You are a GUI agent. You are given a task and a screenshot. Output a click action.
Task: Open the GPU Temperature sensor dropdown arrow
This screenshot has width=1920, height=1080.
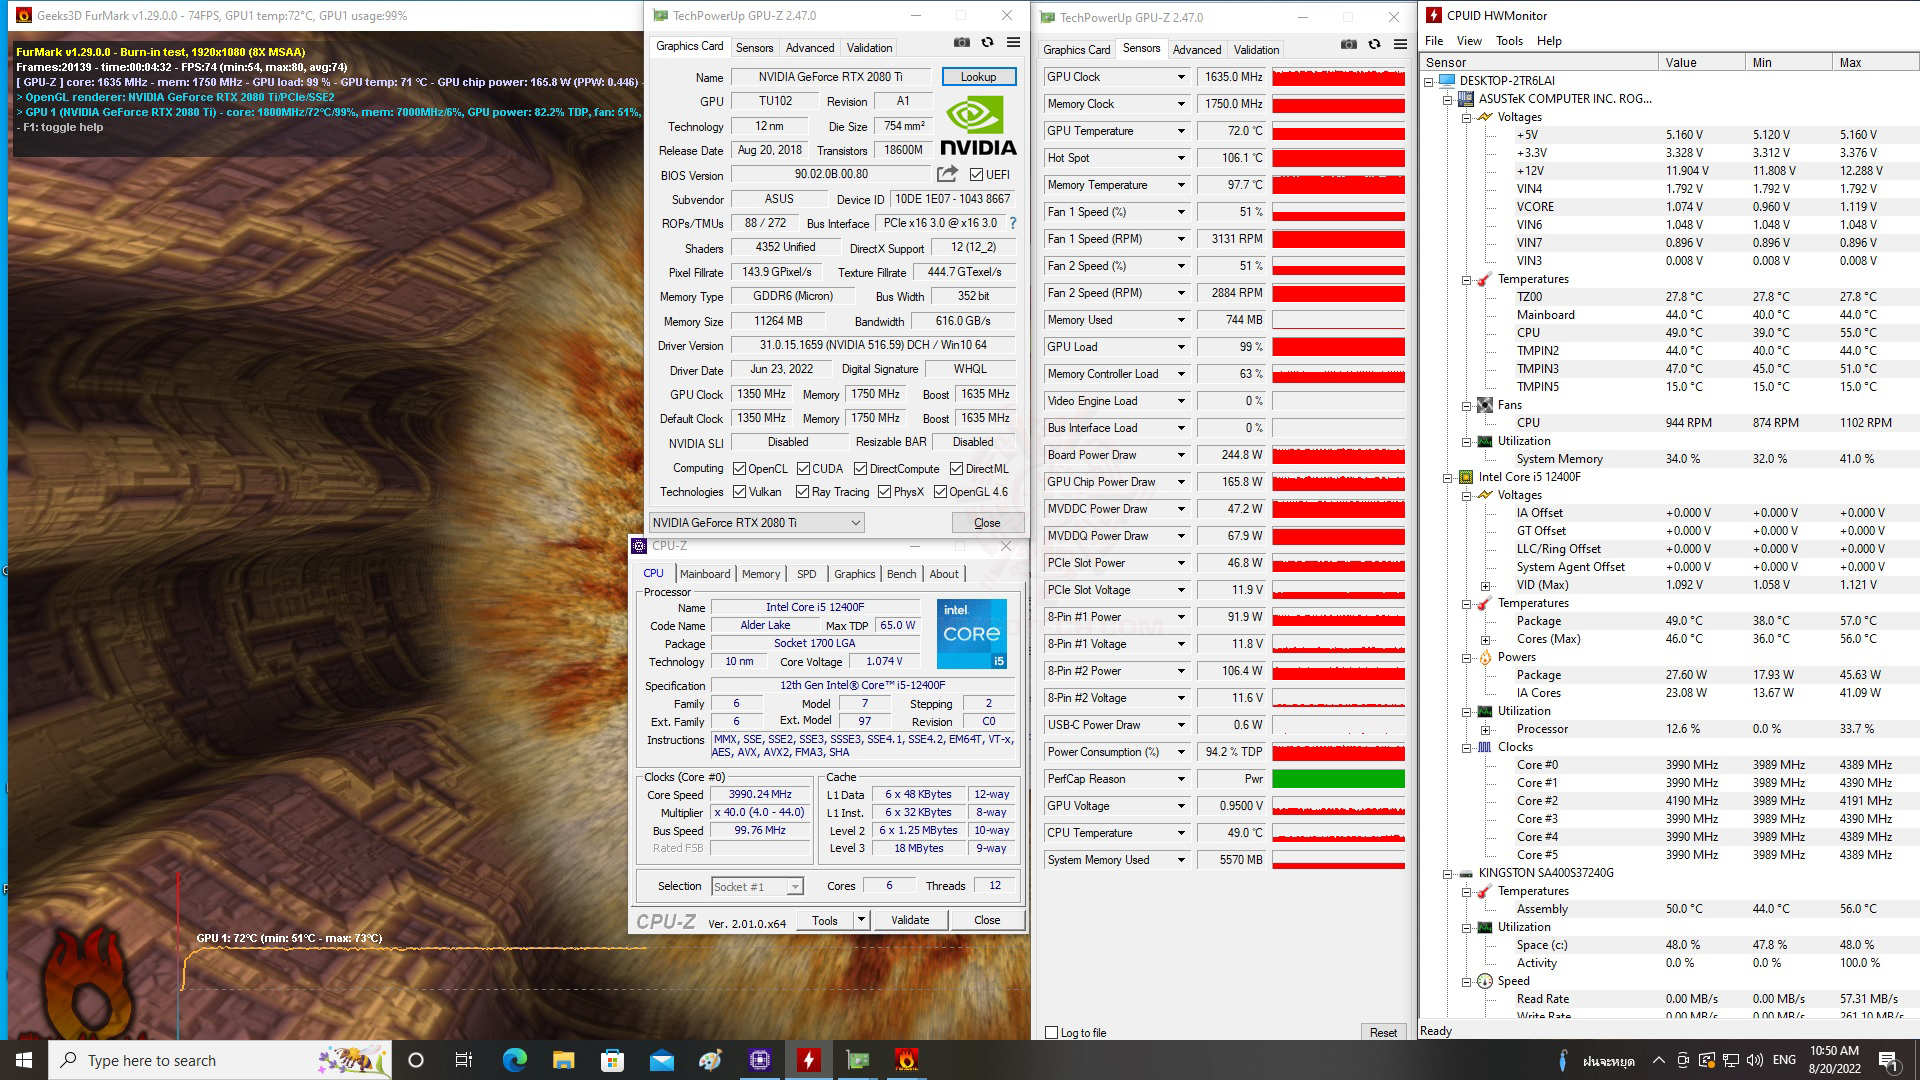point(1181,131)
